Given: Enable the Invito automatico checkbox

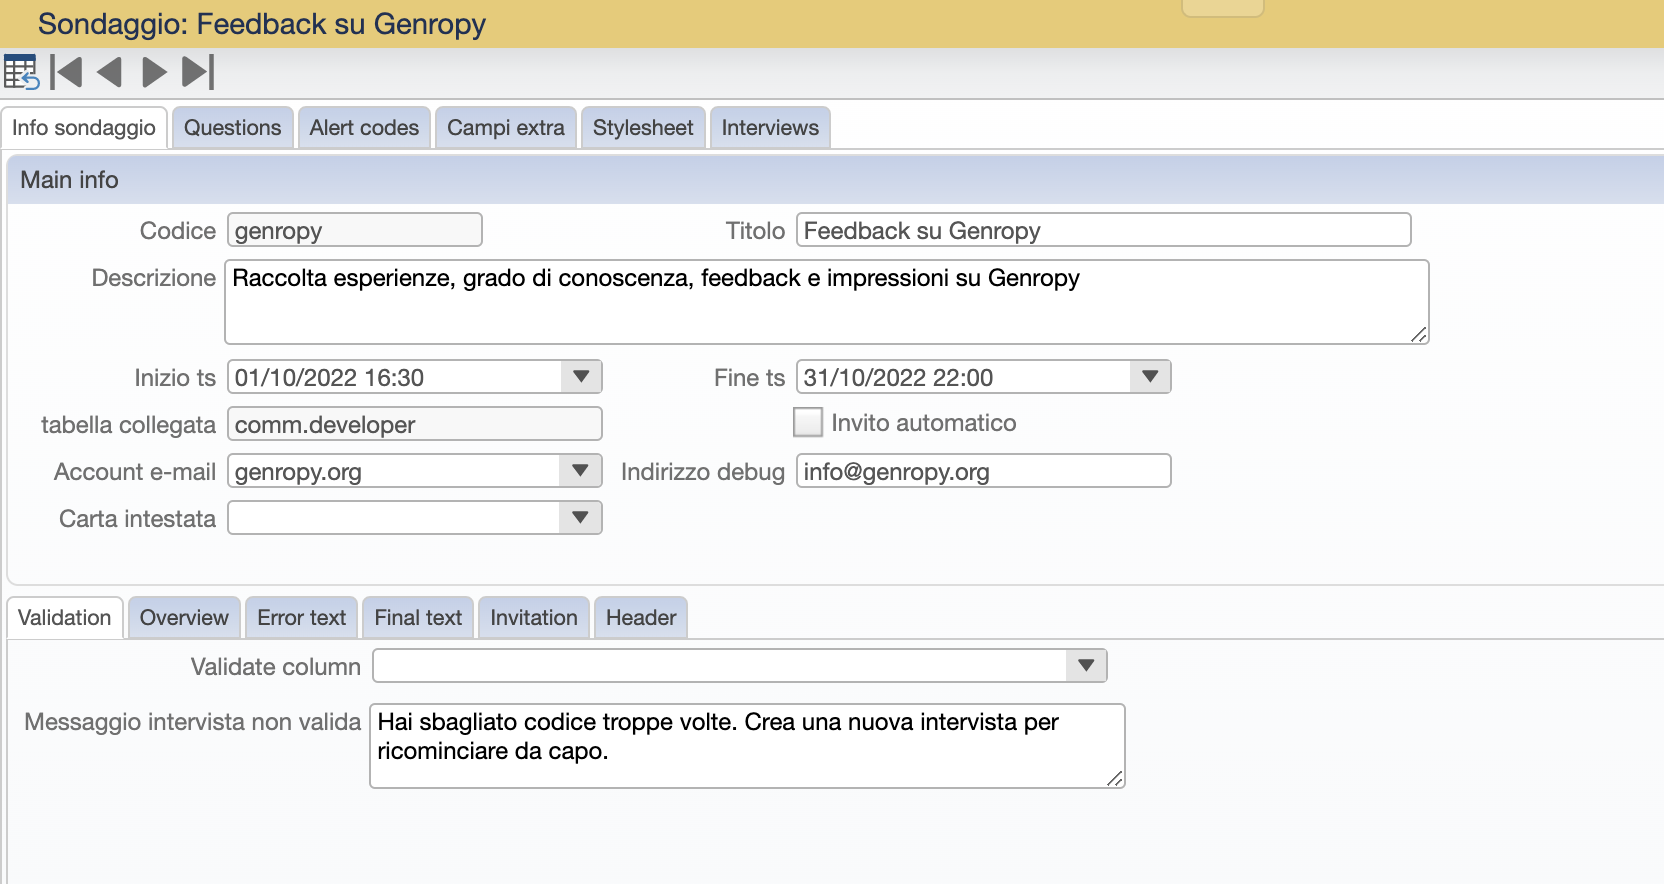Looking at the screenshot, I should (x=808, y=423).
